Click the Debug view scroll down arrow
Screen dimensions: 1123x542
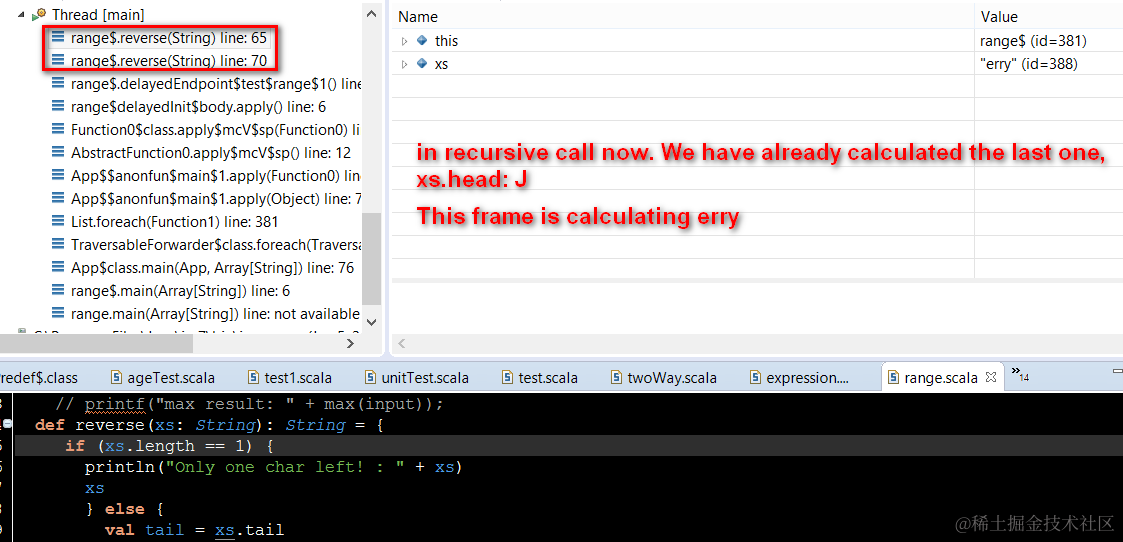tap(371, 321)
